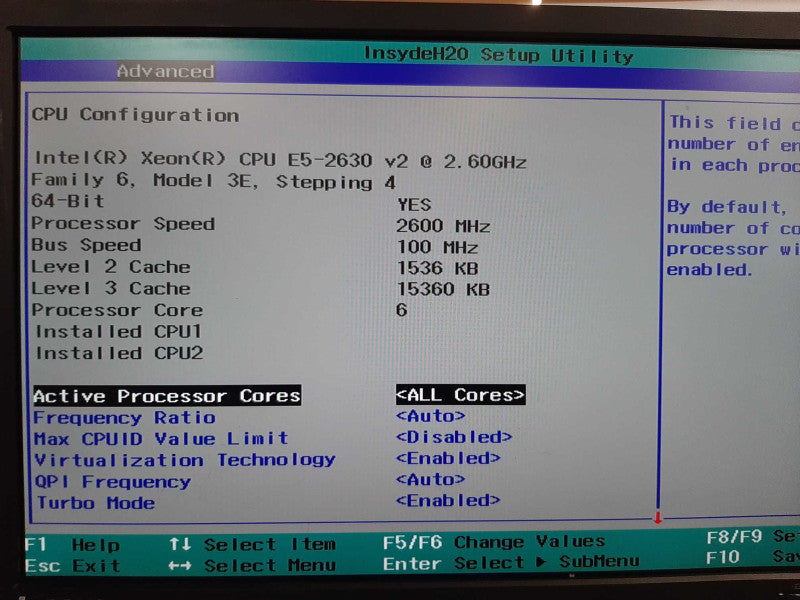800x600 pixels.
Task: Click the Esc Exit hint
Action: (72, 566)
